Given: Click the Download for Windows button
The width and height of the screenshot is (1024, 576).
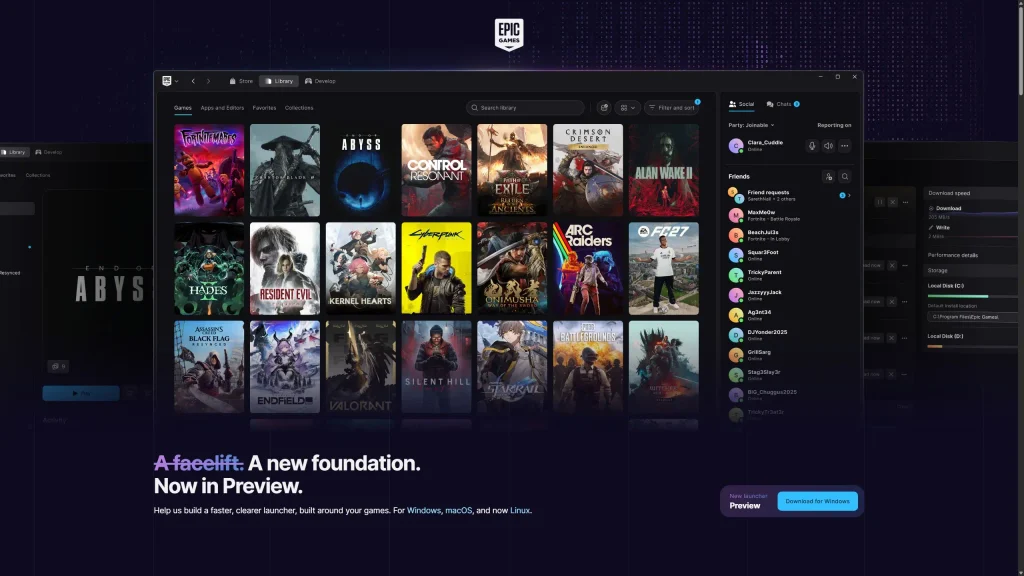Looking at the screenshot, I should 817,501.
